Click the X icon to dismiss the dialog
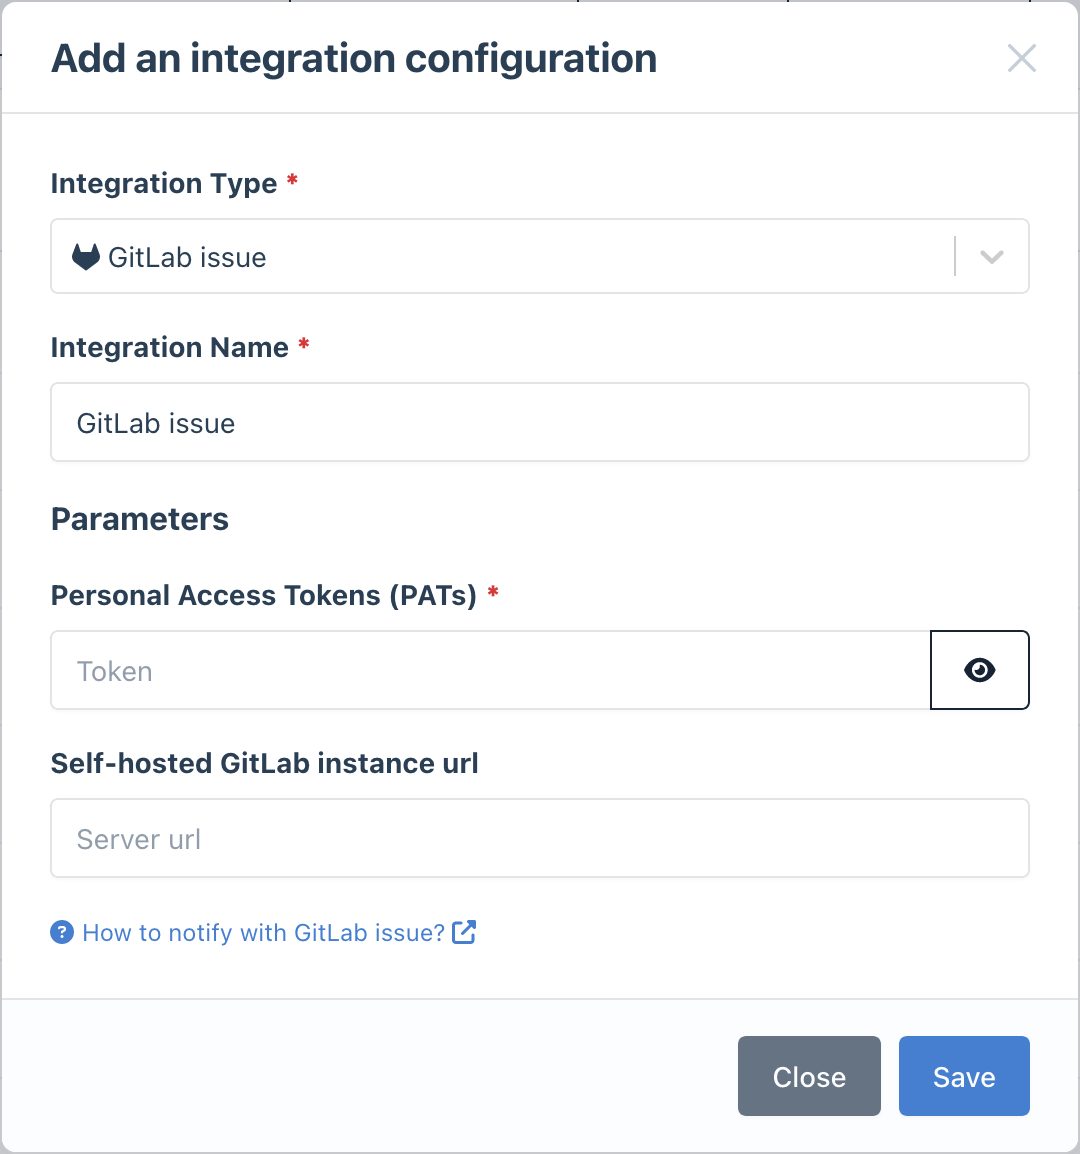Image resolution: width=1080 pixels, height=1154 pixels. [1022, 58]
